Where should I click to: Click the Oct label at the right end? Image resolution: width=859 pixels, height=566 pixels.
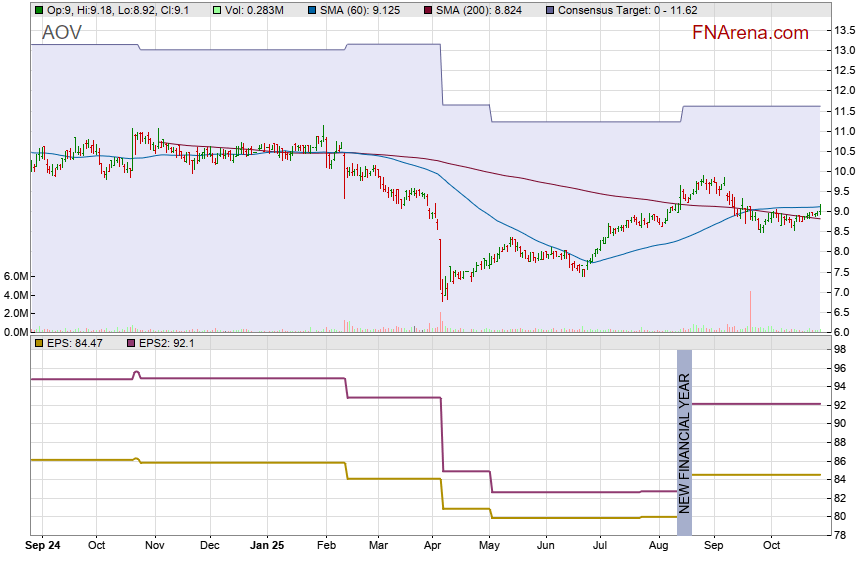click(x=771, y=546)
